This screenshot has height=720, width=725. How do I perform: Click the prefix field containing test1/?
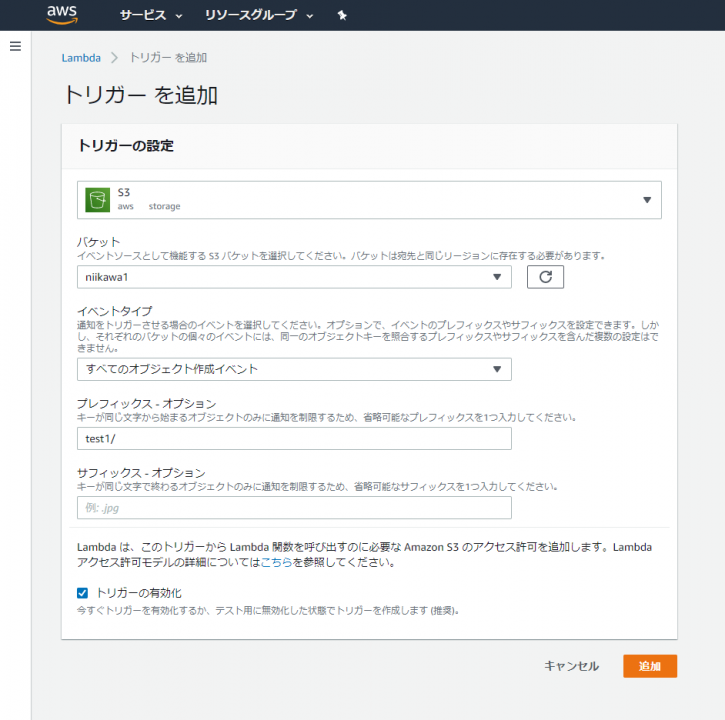[294, 438]
